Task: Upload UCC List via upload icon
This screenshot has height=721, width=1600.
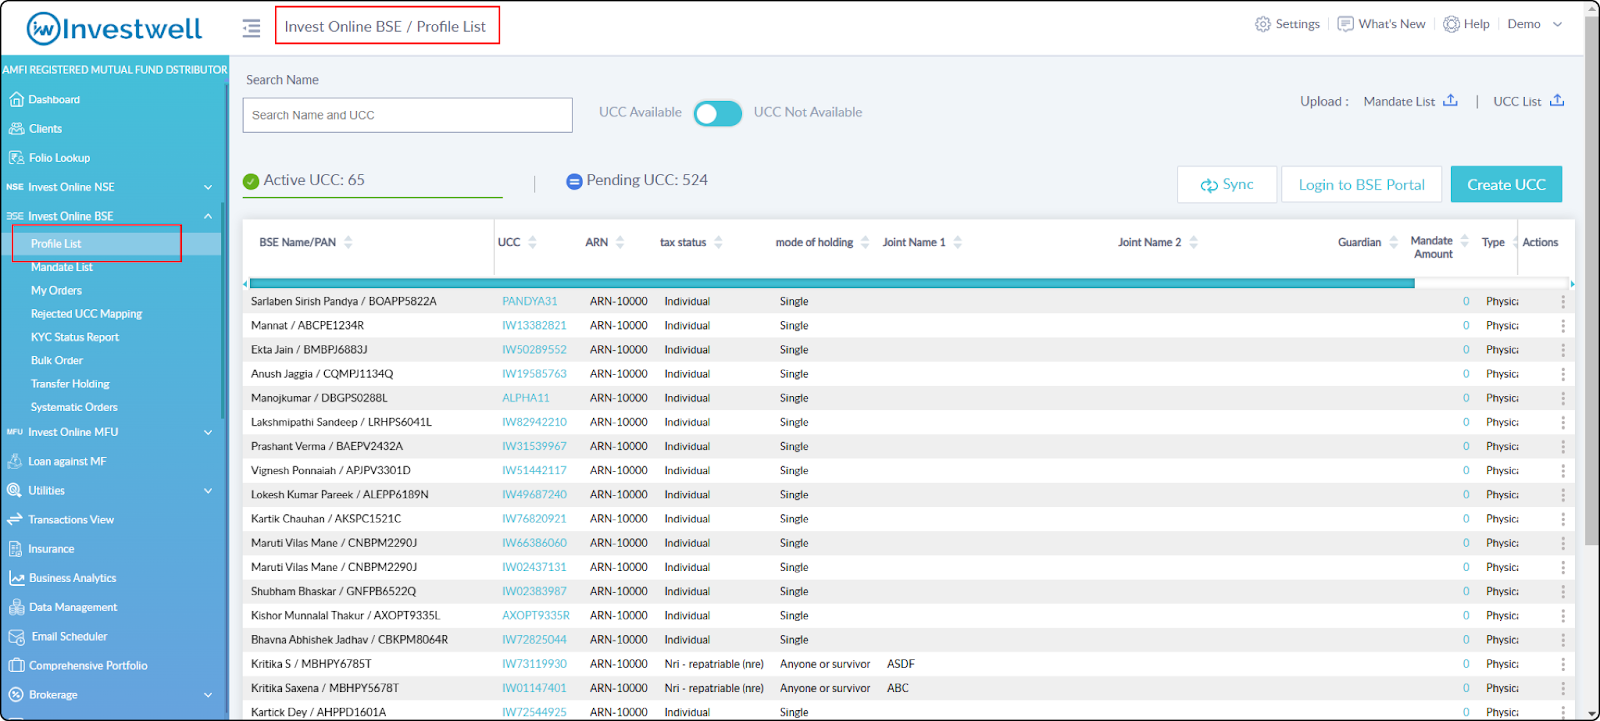Action: [1557, 100]
